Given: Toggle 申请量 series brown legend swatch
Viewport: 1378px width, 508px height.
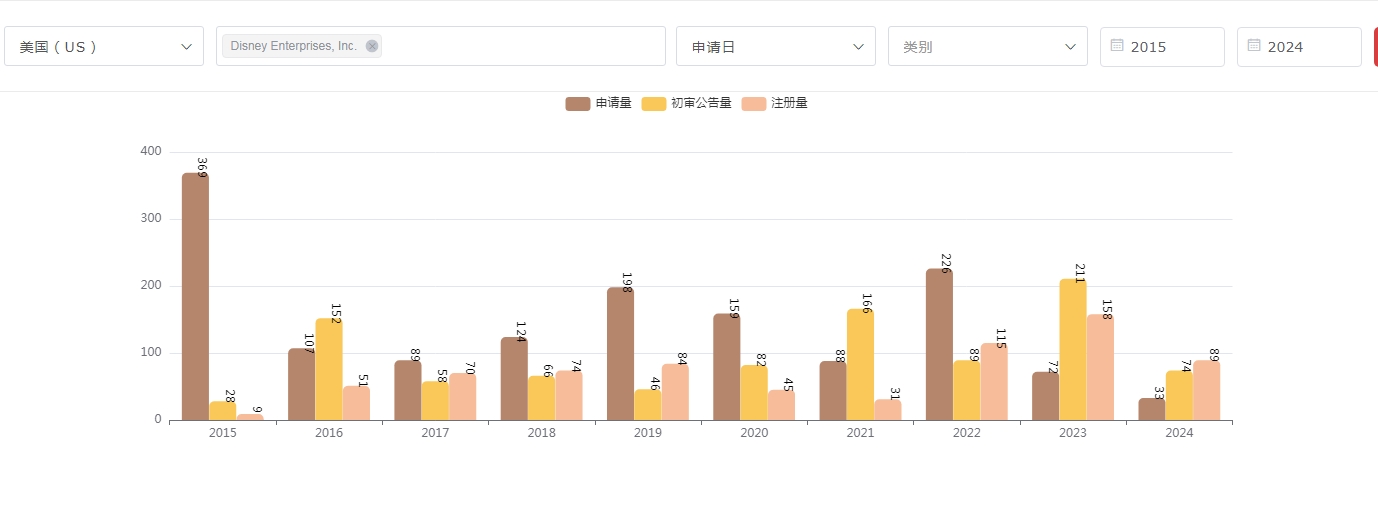Looking at the screenshot, I should click(578, 103).
